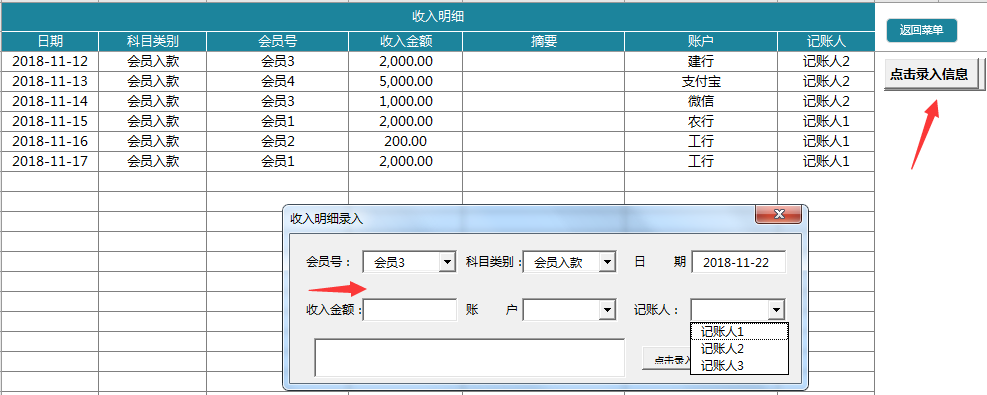Select the date cell 2018-11-13
This screenshot has height=395, width=987.
point(50,81)
